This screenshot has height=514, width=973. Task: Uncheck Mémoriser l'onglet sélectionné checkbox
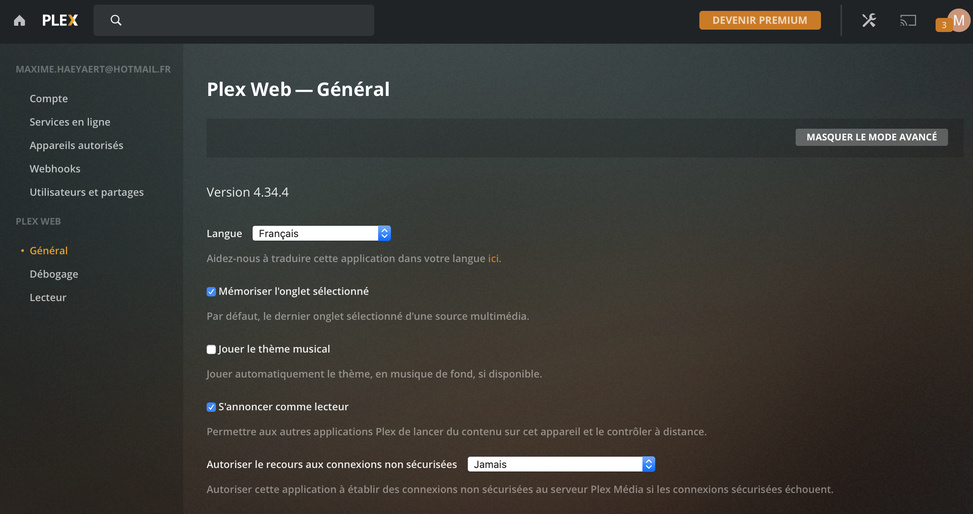211,292
